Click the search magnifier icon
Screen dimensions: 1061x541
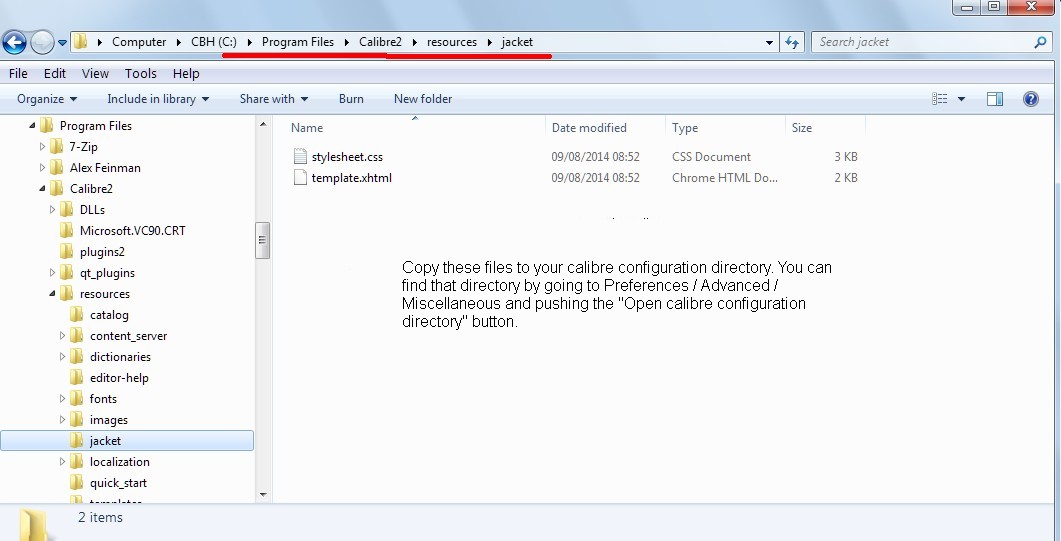1041,42
